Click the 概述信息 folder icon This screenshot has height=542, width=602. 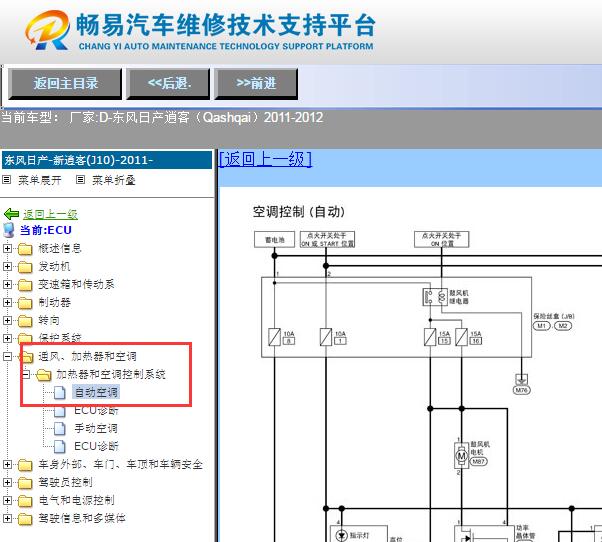(25, 249)
